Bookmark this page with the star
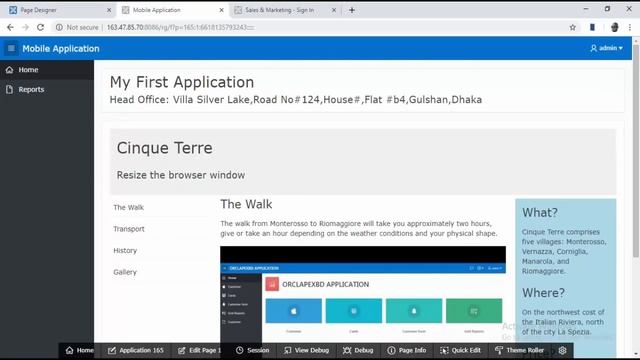This screenshot has width=640, height=360. click(573, 27)
